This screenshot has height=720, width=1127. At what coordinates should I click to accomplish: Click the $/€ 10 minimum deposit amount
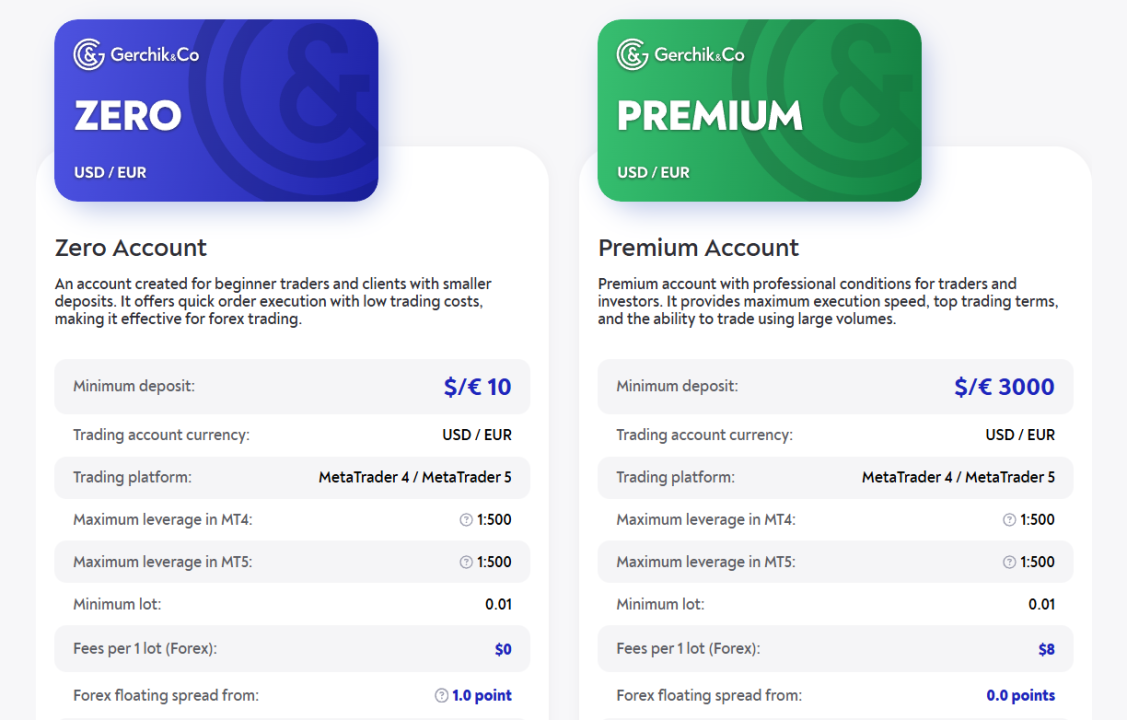pyautogui.click(x=477, y=387)
